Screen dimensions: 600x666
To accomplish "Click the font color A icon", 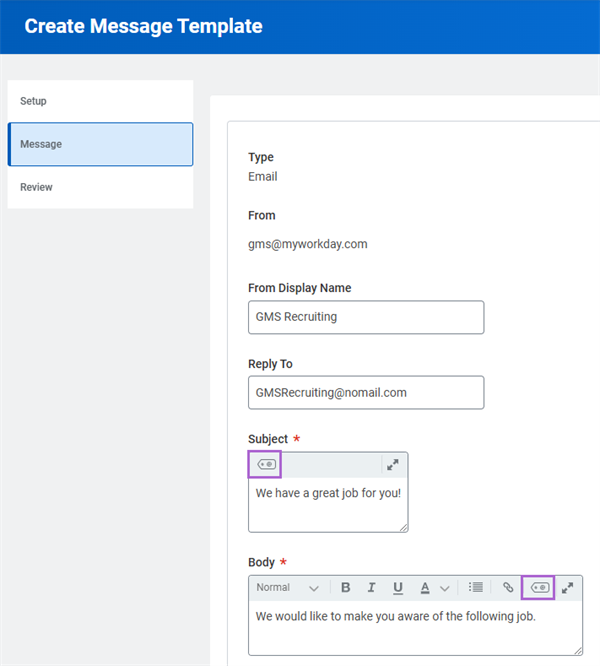I will [425, 588].
